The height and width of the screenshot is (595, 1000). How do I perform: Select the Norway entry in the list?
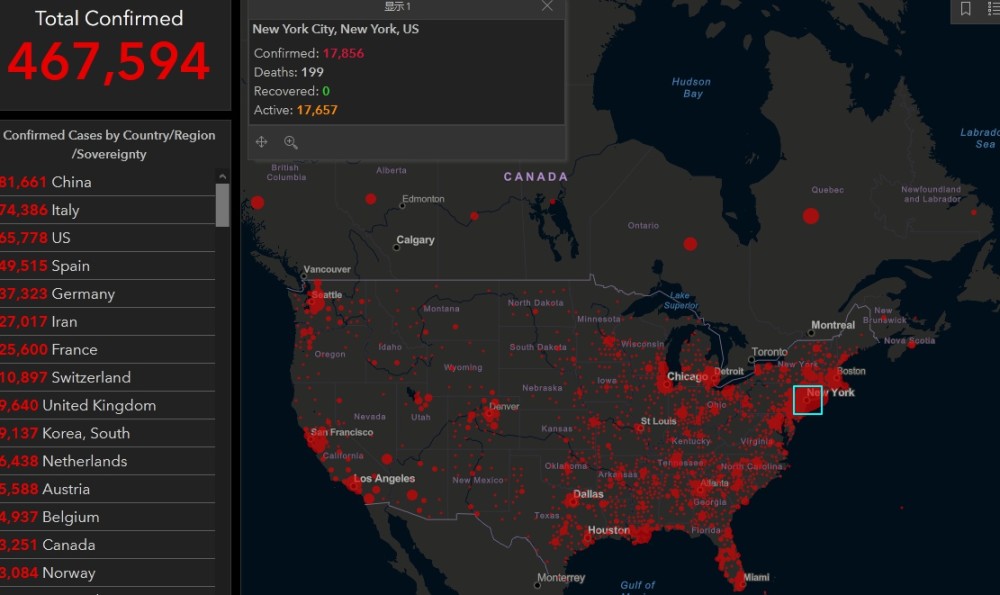point(68,573)
